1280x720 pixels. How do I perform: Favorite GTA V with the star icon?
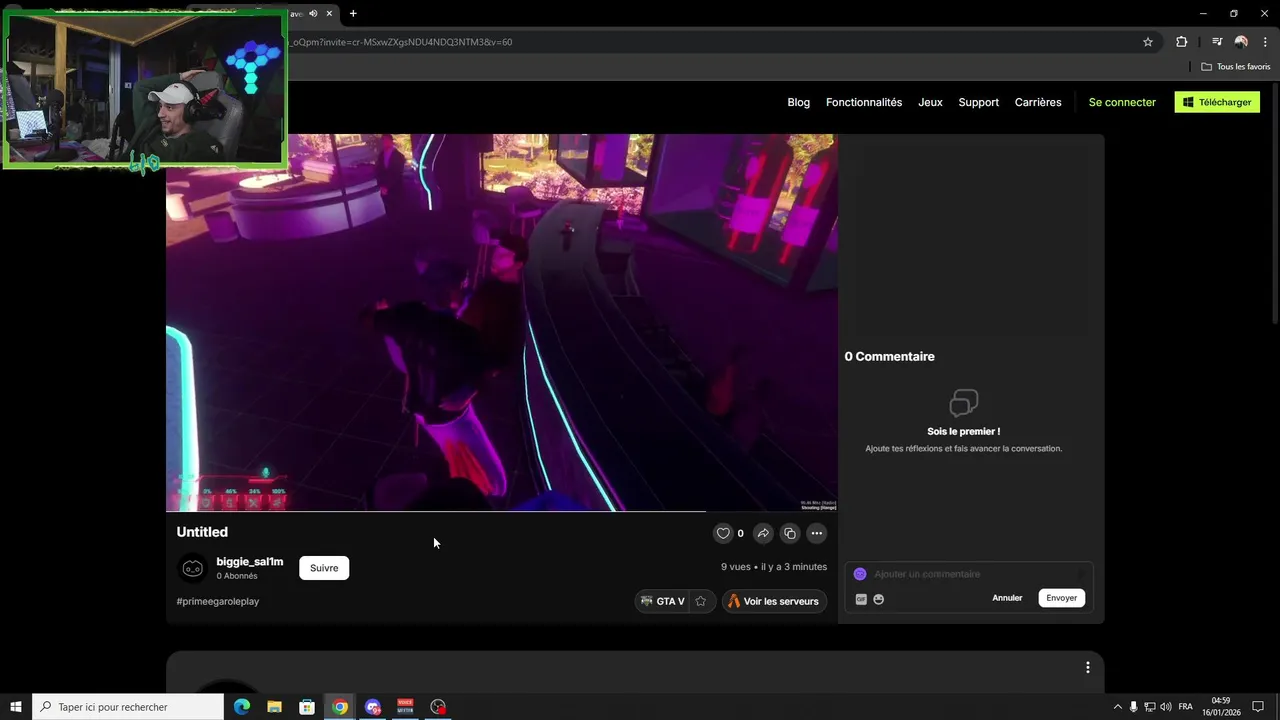[701, 601]
